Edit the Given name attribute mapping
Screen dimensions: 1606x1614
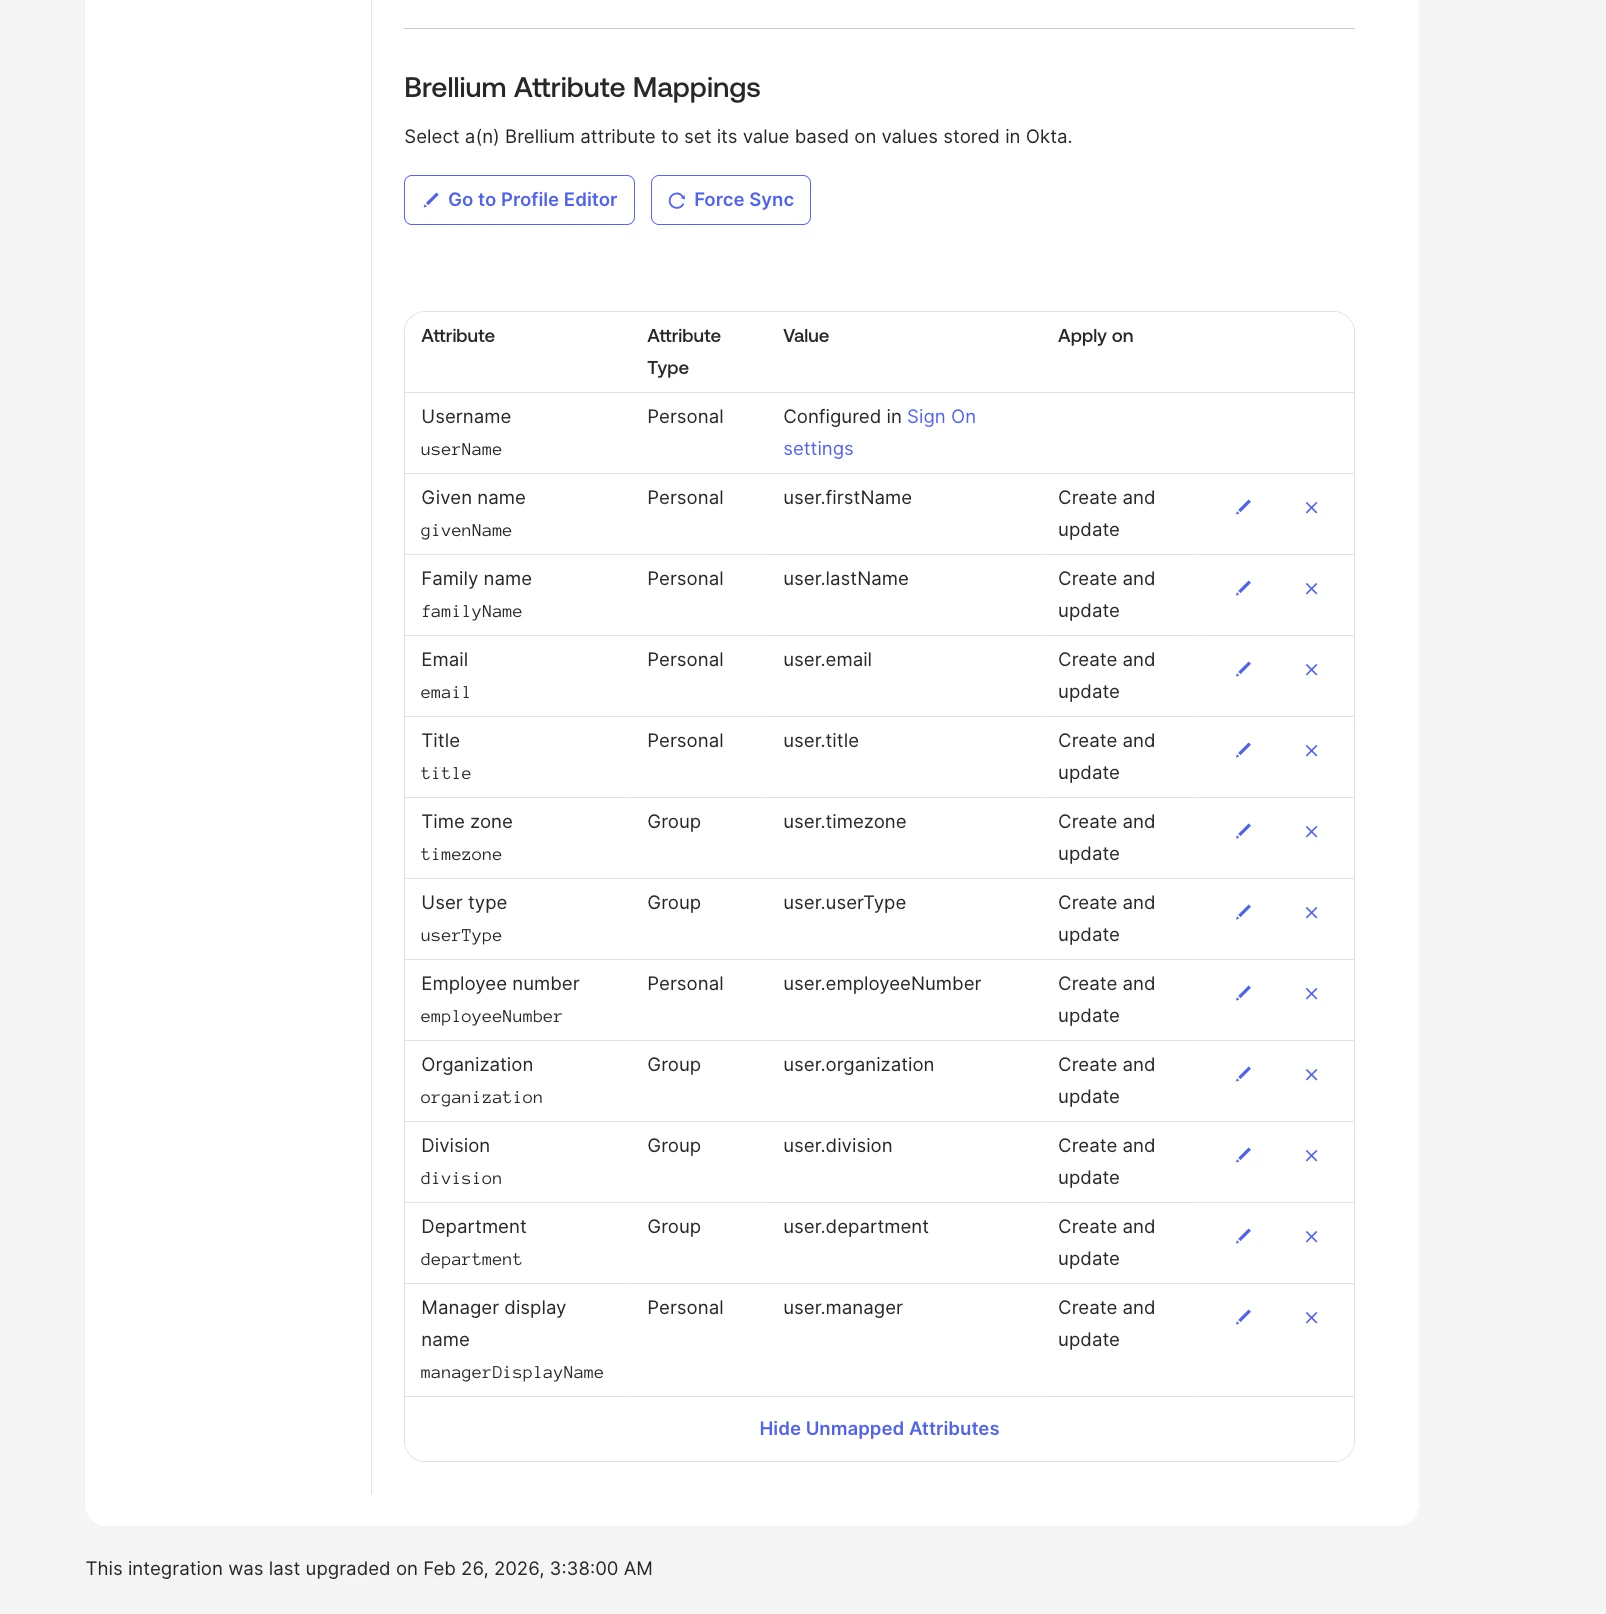[1243, 508]
